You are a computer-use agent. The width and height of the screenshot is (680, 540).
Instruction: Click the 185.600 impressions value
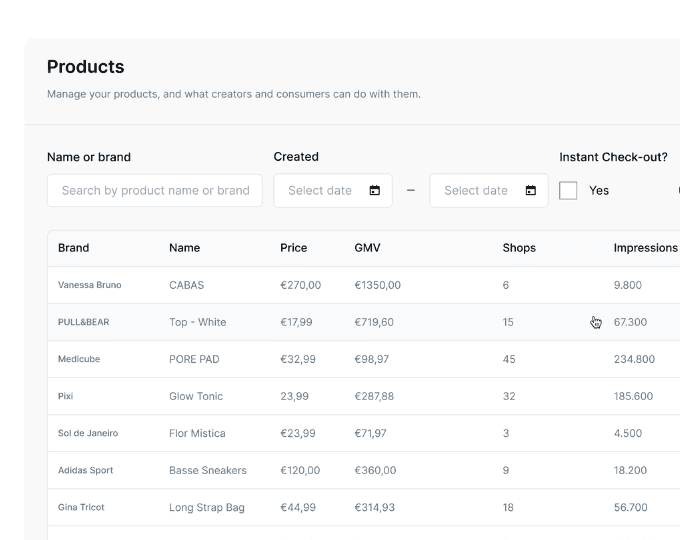(x=633, y=396)
